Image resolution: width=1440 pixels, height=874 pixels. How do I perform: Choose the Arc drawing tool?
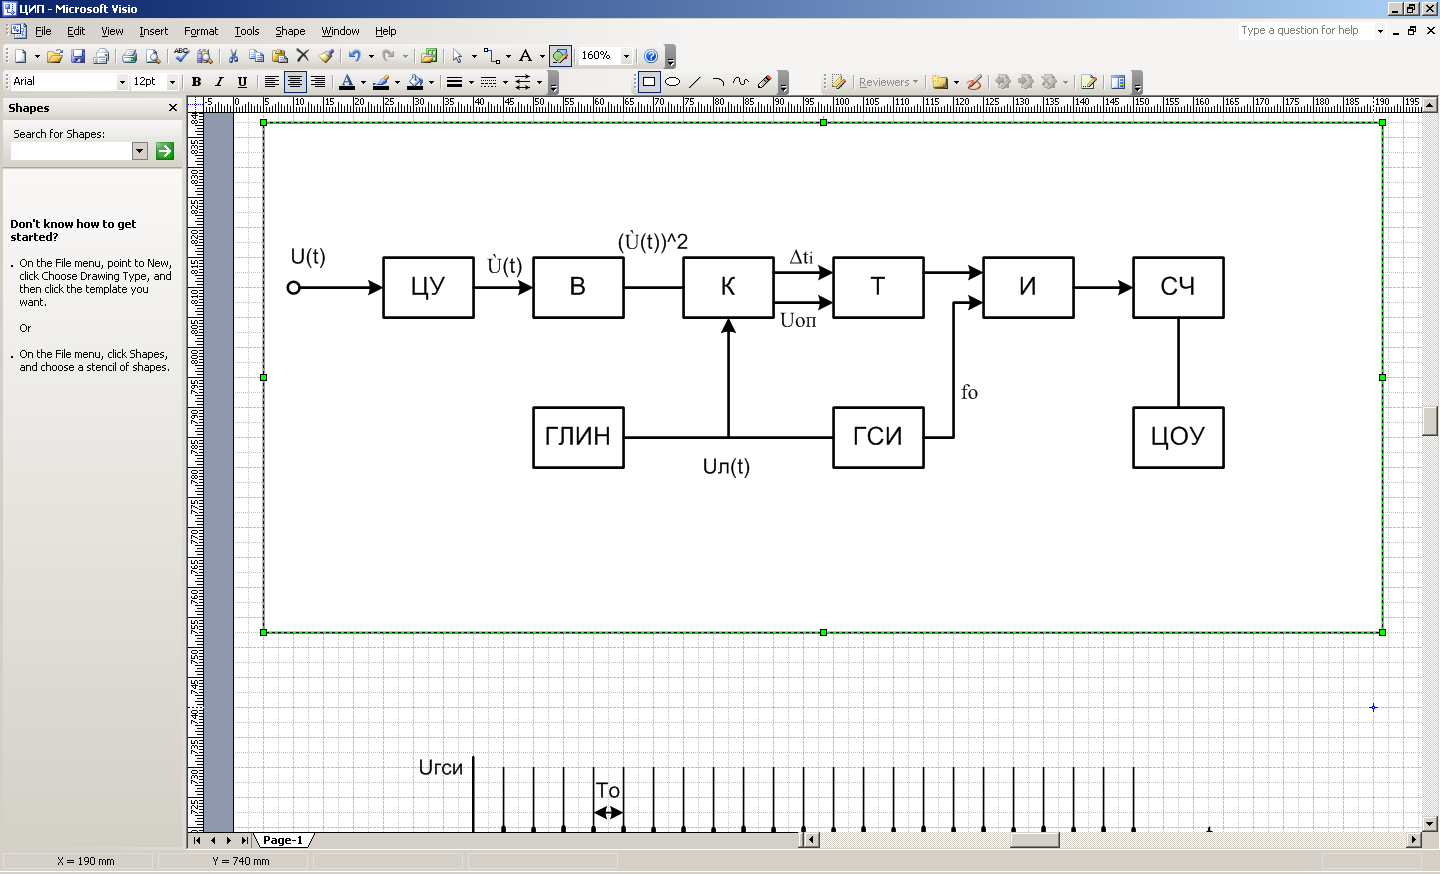tap(718, 82)
